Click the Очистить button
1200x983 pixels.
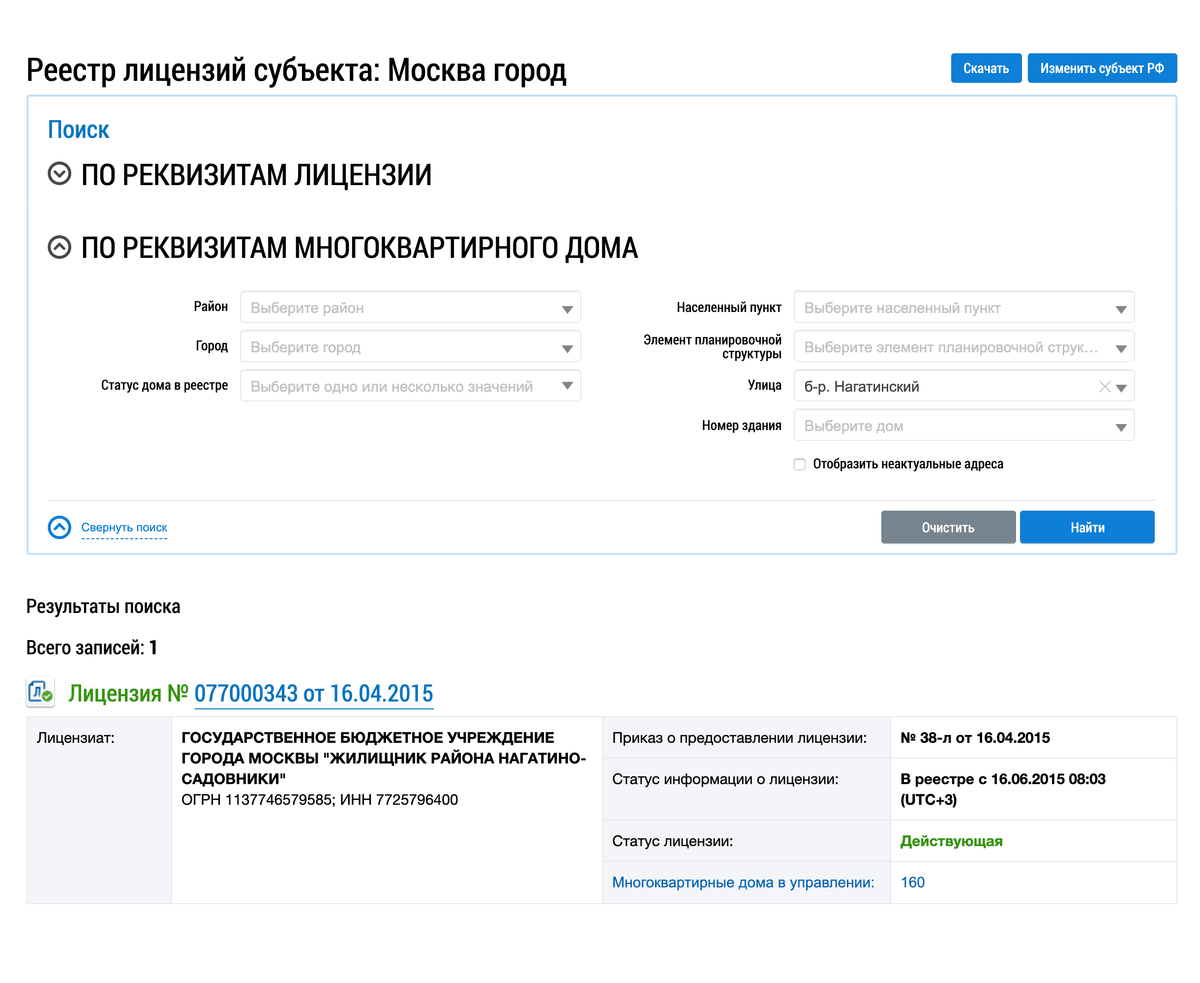[x=948, y=527]
